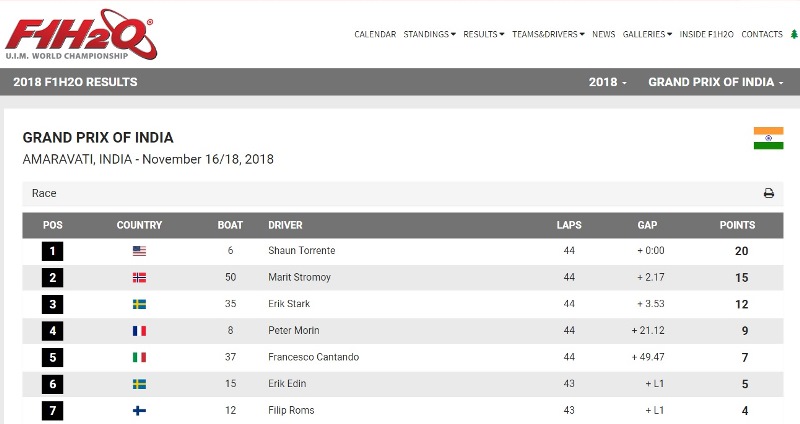Click the F1H2O logo
The width and height of the screenshot is (800, 424).
pos(81,34)
